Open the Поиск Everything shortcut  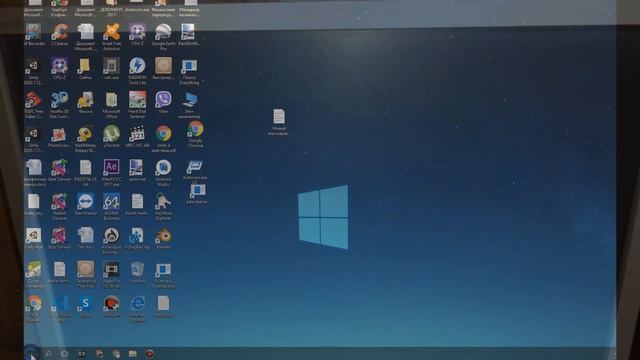coord(189,72)
